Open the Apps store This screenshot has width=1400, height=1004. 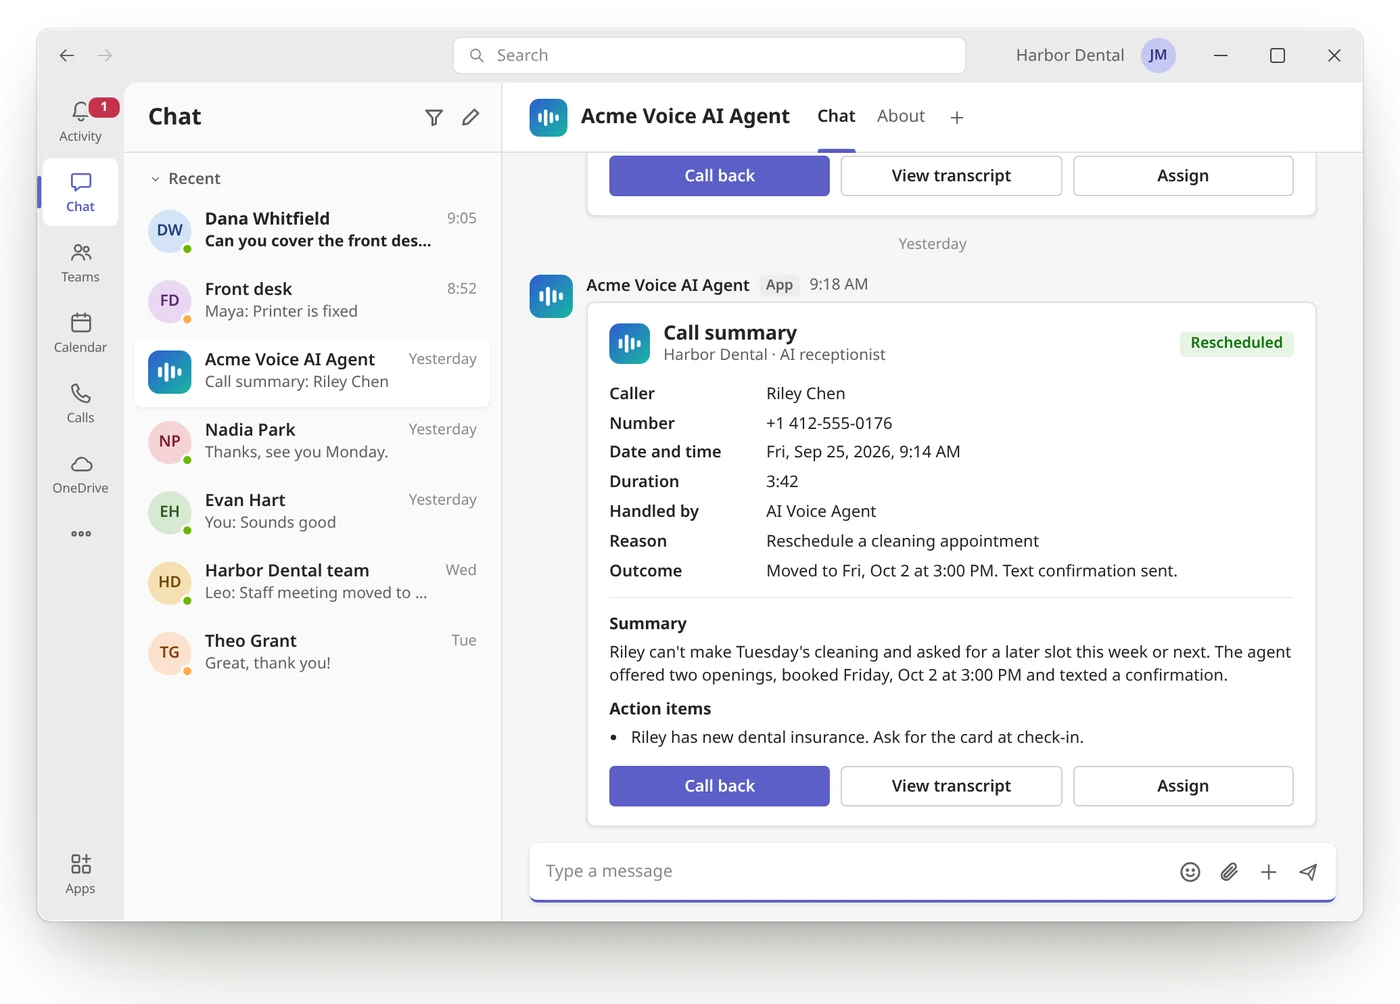pos(80,874)
